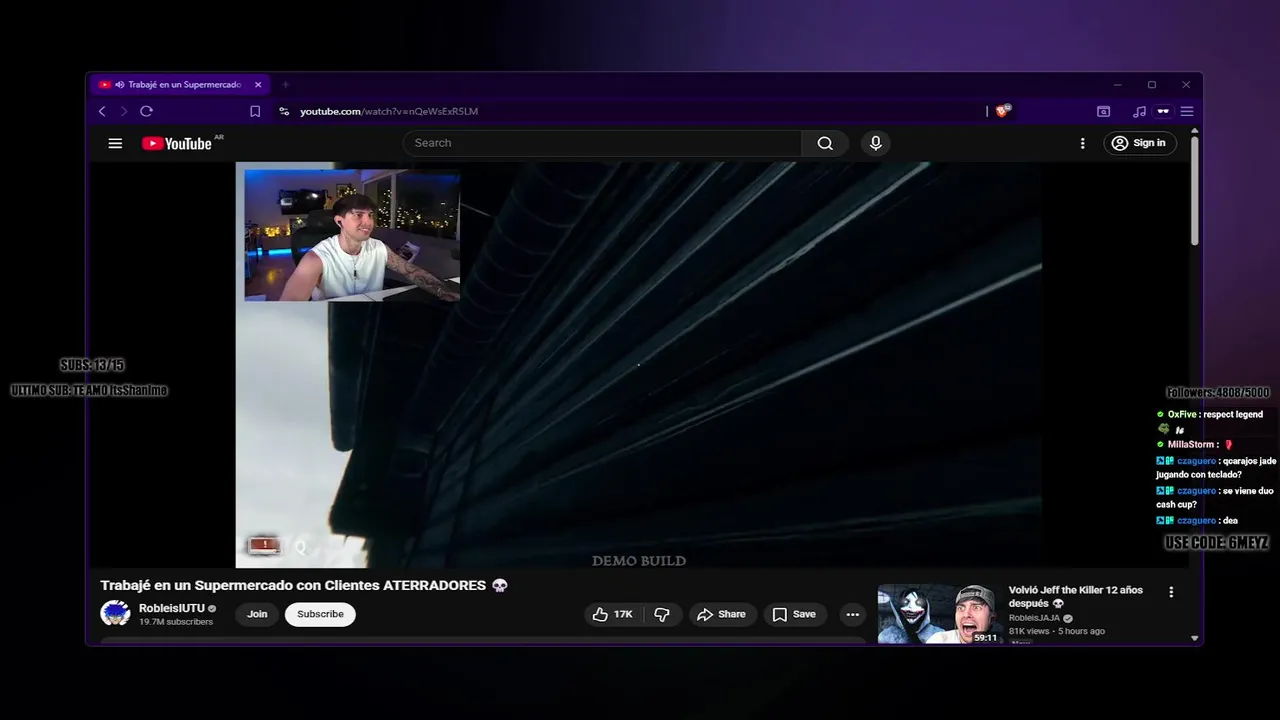Open a new browser tab
The width and height of the screenshot is (1280, 720).
point(285,85)
